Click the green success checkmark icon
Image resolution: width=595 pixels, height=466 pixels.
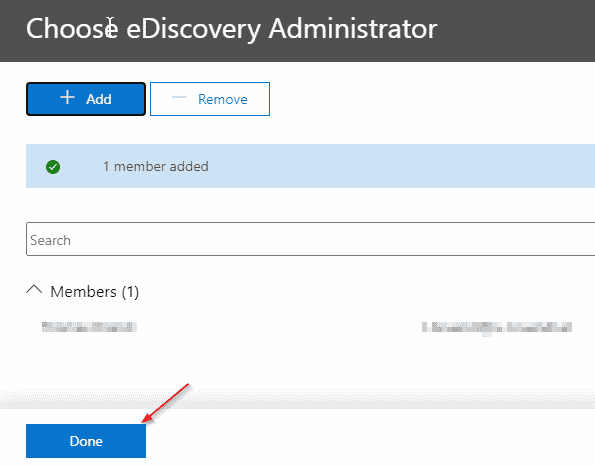(53, 167)
